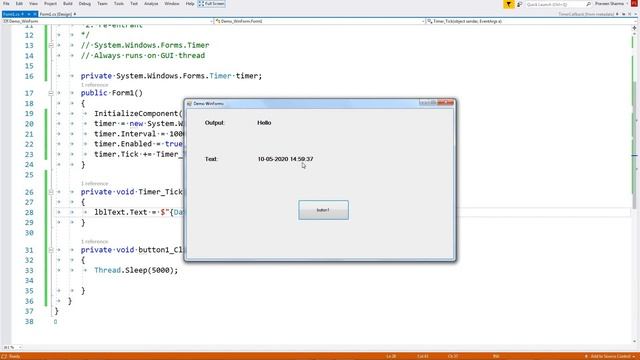This screenshot has width=640, height=360.
Task: Close the Demo WinForms window
Action: (445, 102)
